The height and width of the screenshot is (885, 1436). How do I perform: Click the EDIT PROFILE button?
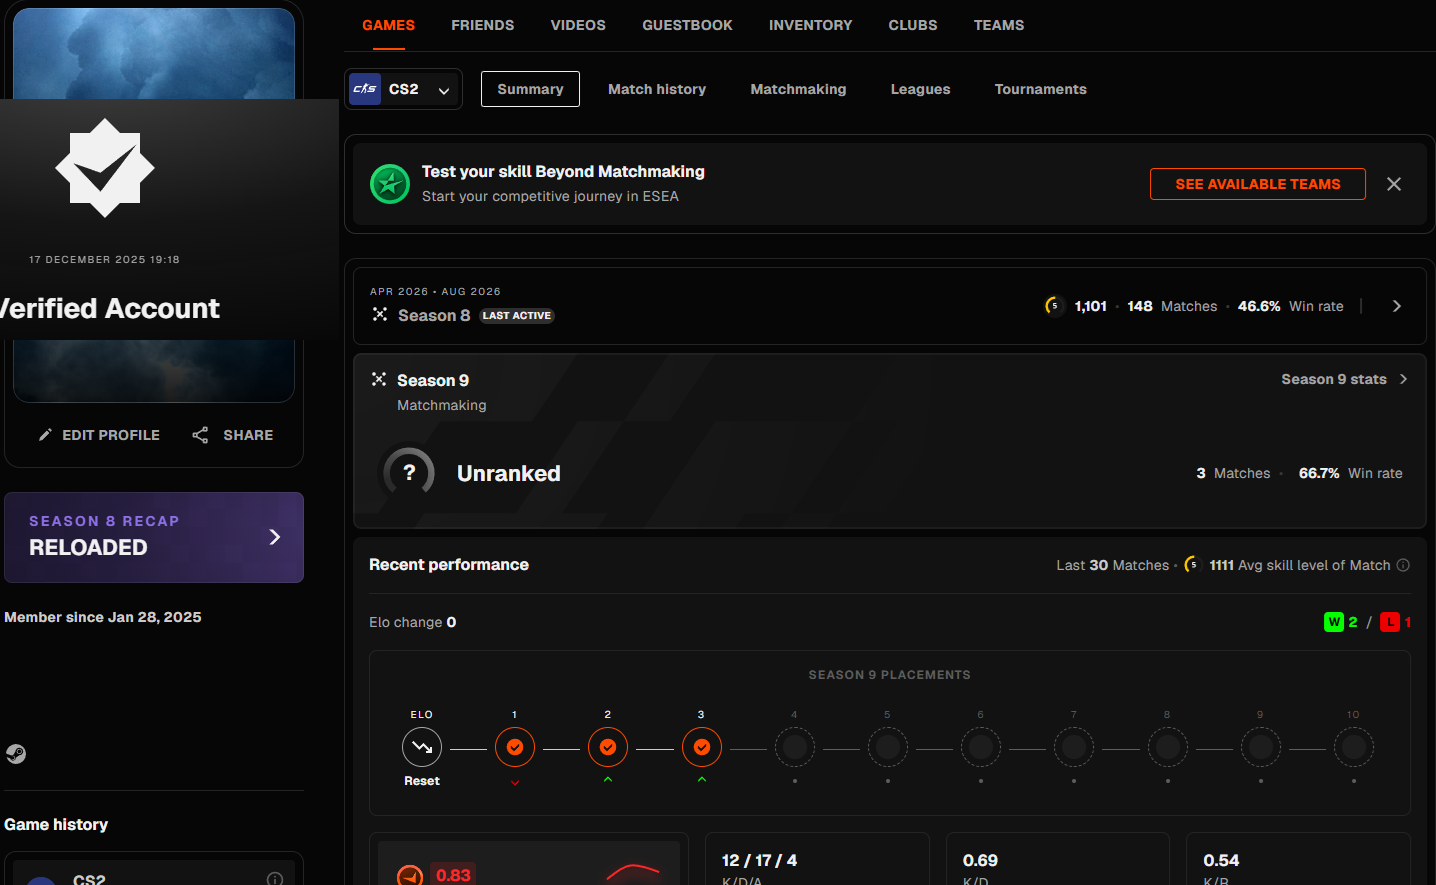pyautogui.click(x=99, y=435)
